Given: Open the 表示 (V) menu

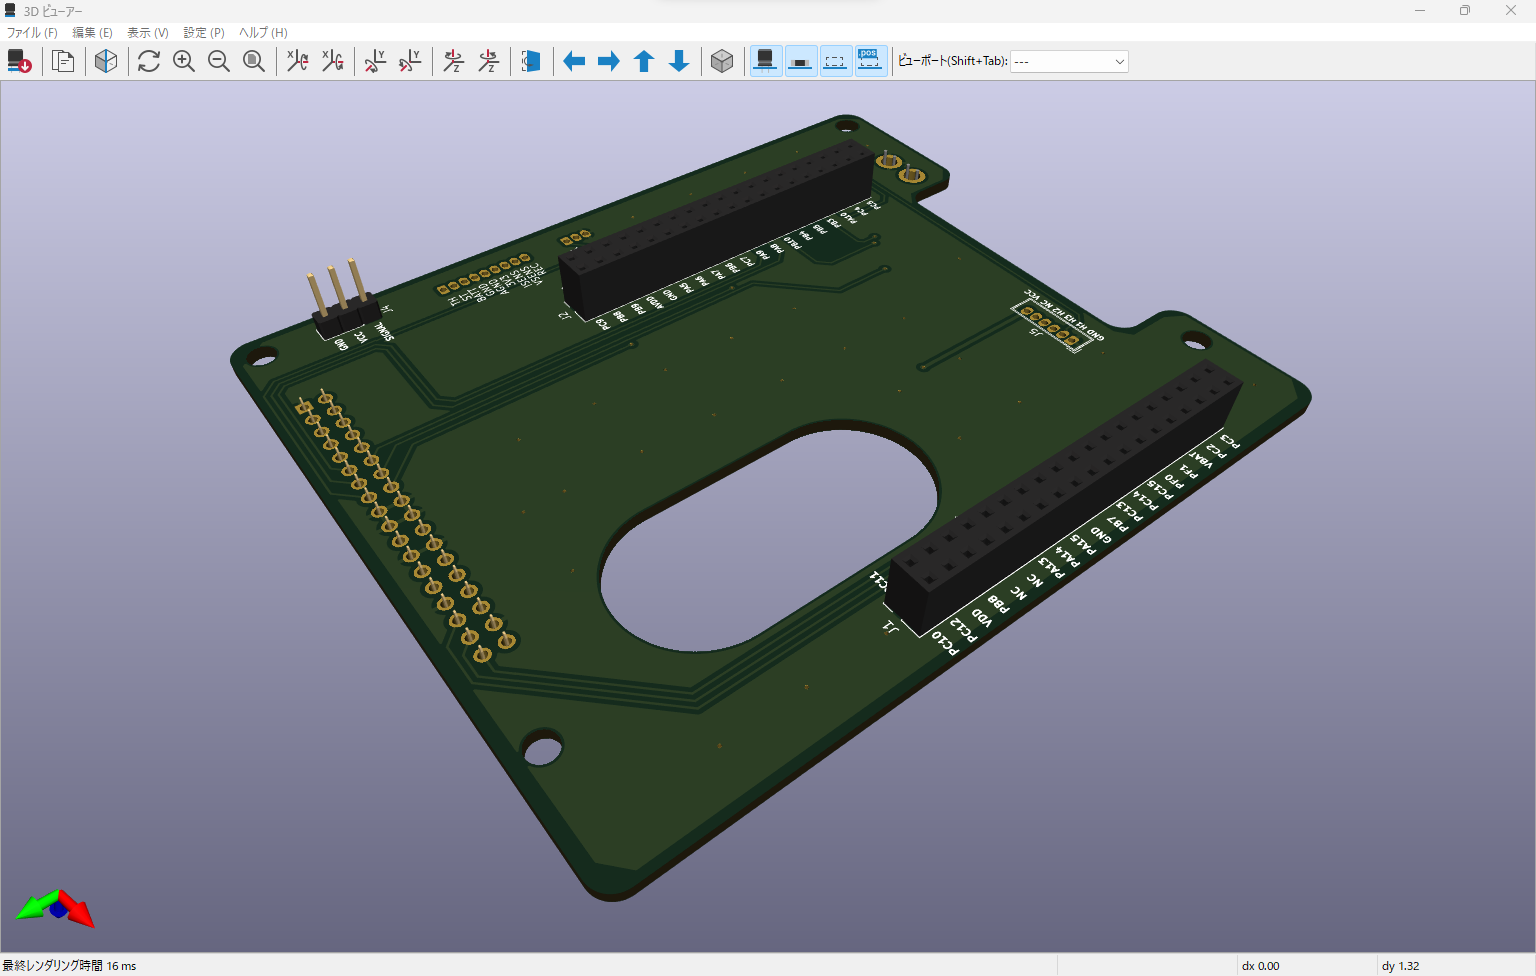Looking at the screenshot, I should click(x=147, y=32).
